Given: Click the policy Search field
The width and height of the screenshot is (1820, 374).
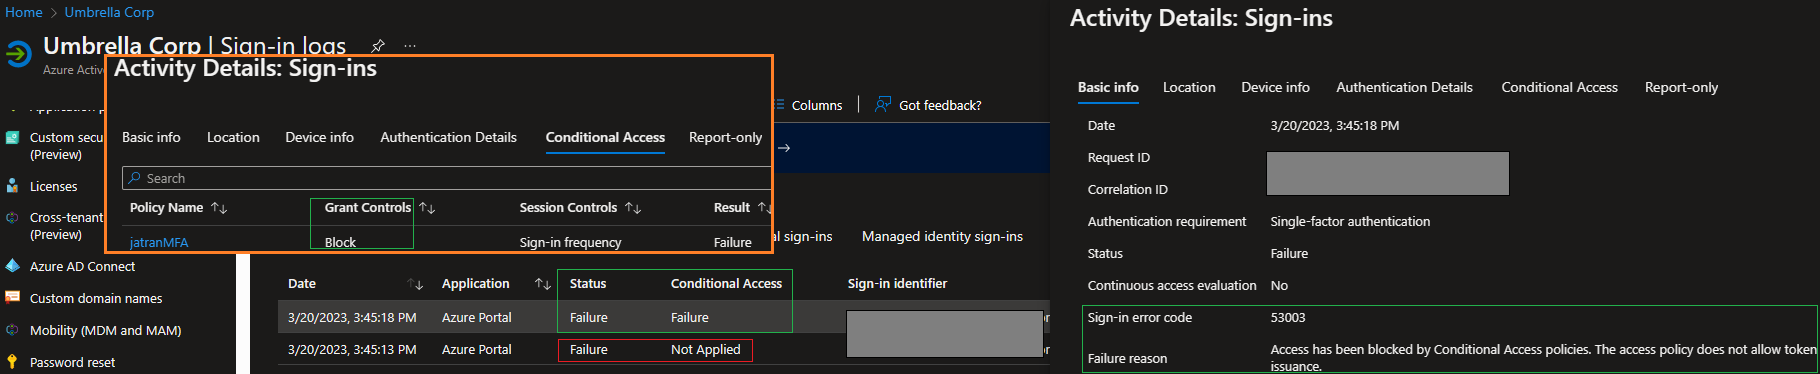Looking at the screenshot, I should click(446, 178).
